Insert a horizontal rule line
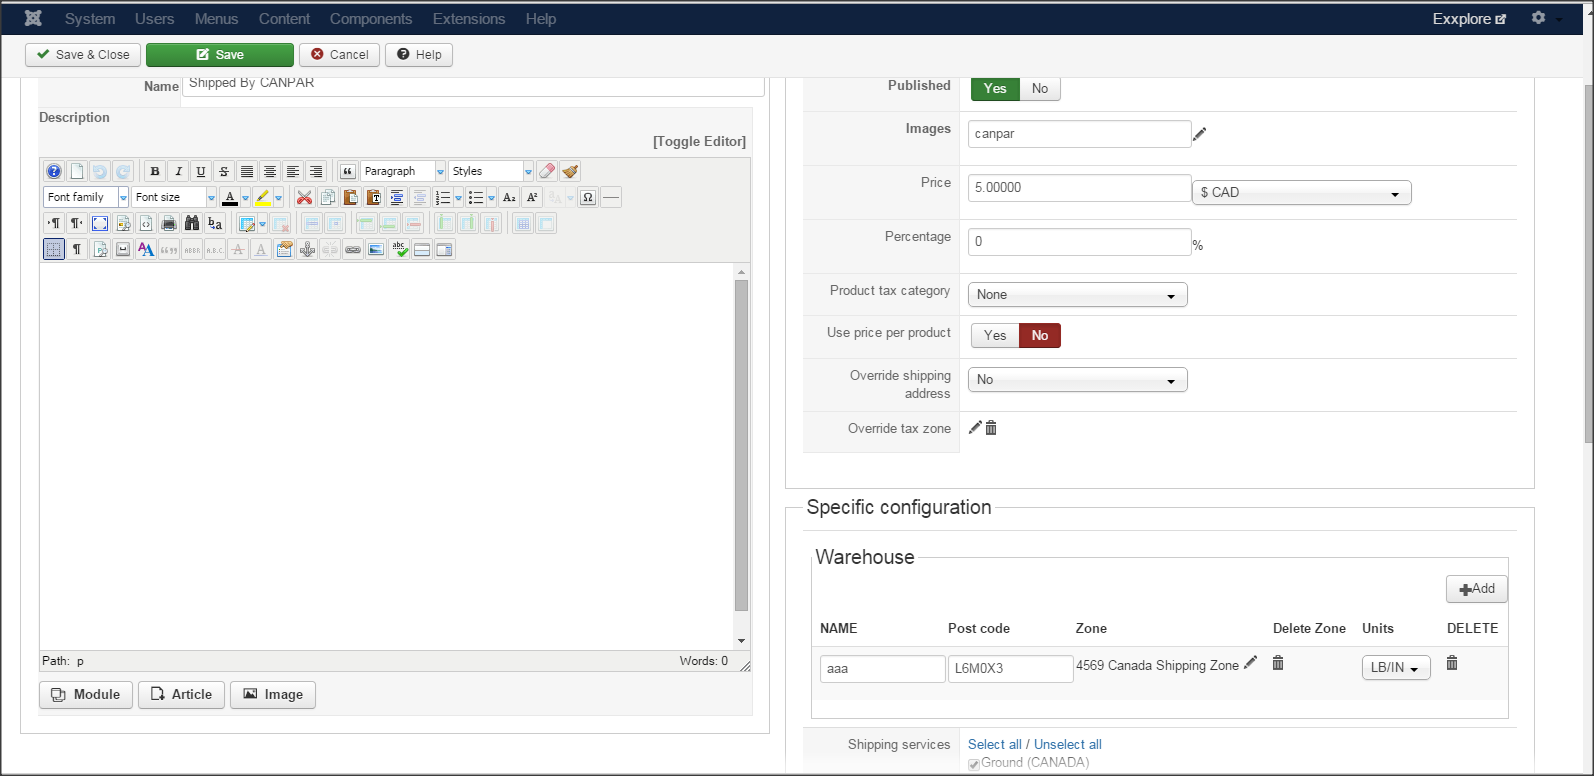 coord(611,197)
